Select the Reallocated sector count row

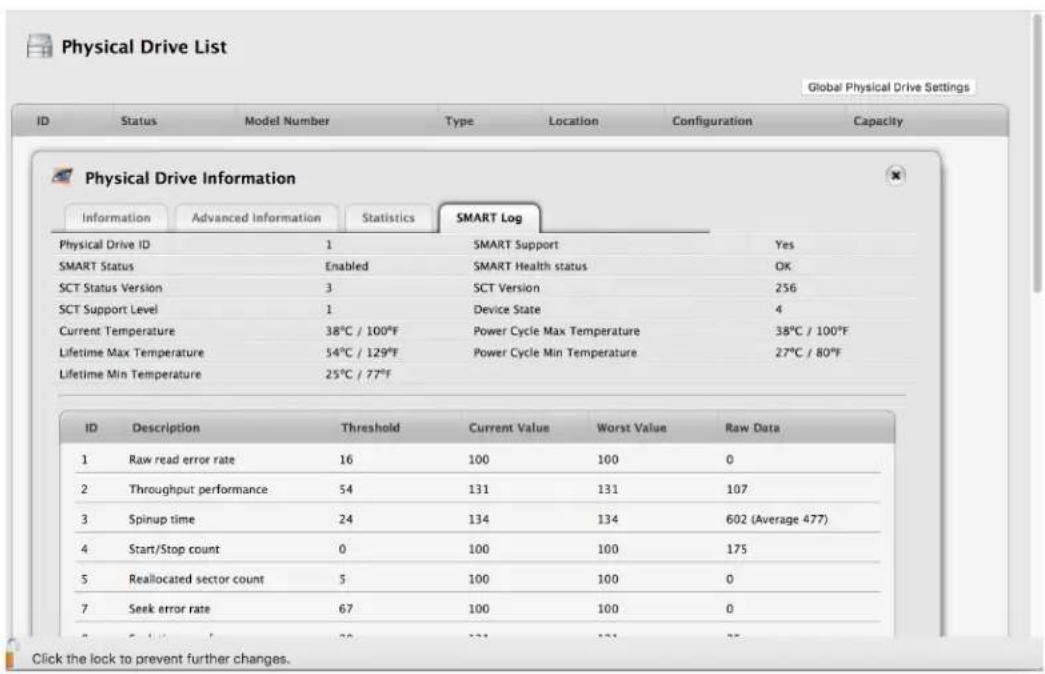[477, 579]
